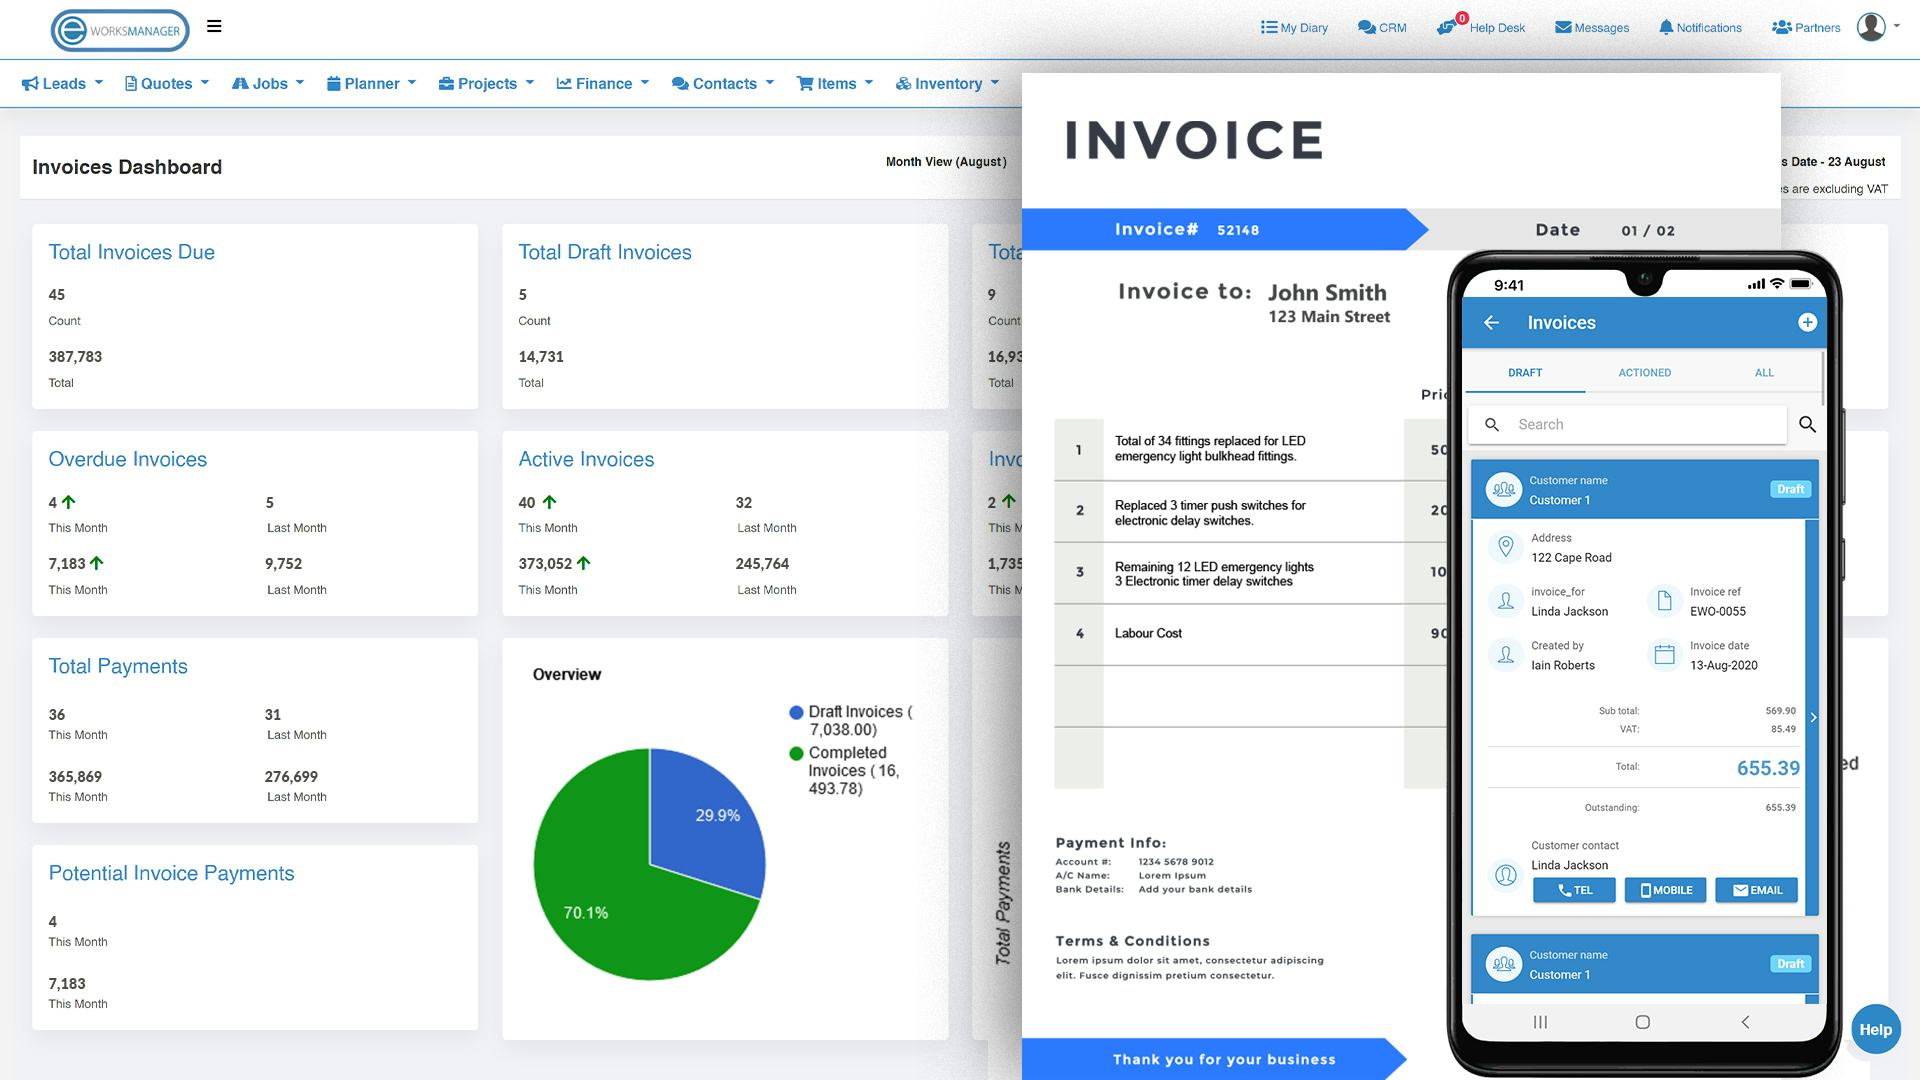View Notifications bell icon
Image resolution: width=1920 pixels, height=1080 pixels.
tap(1699, 27)
